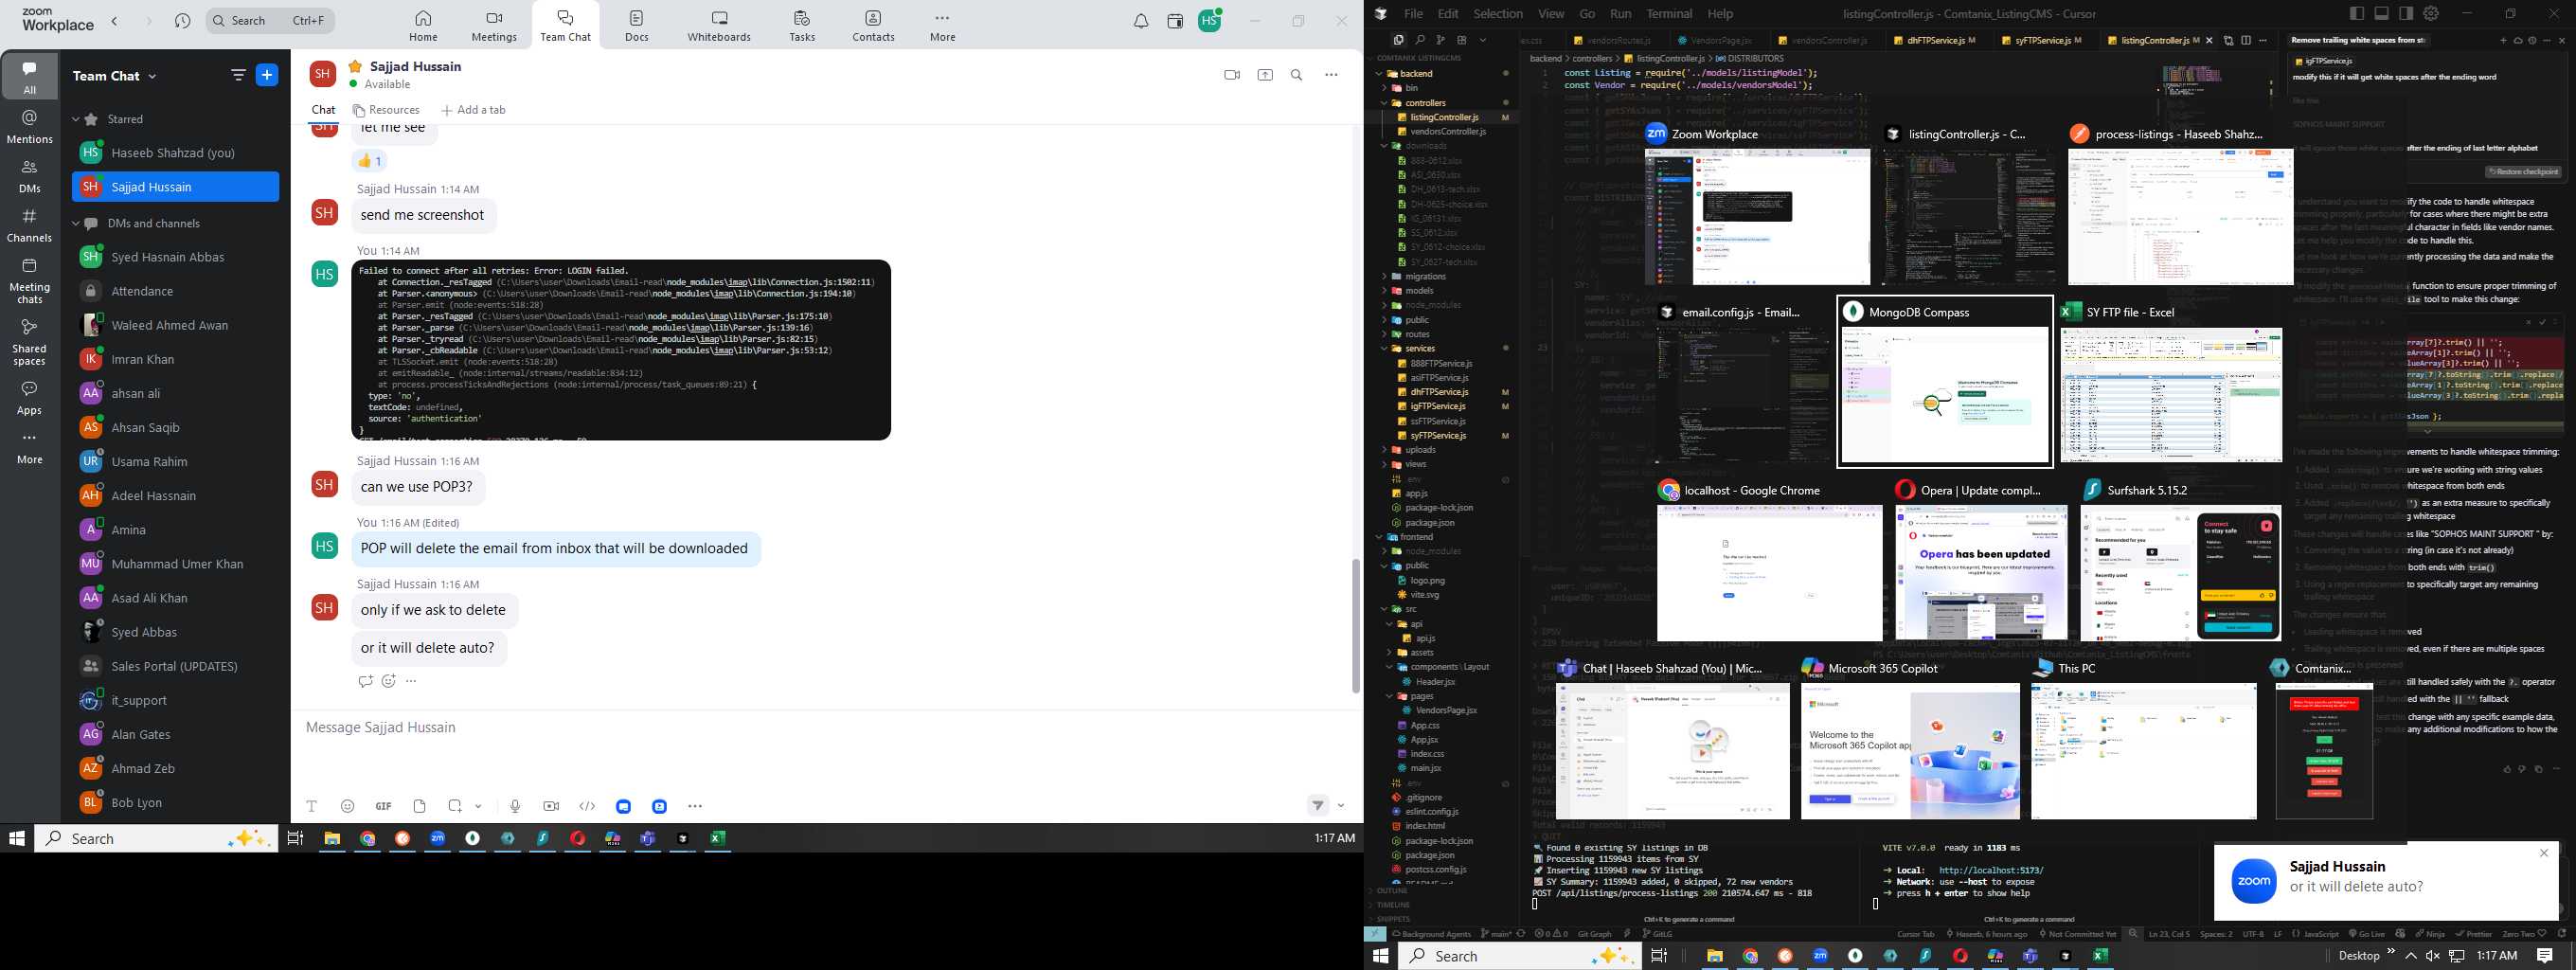
Task: Click the search-in-chat magnifier icon
Action: click(1297, 75)
